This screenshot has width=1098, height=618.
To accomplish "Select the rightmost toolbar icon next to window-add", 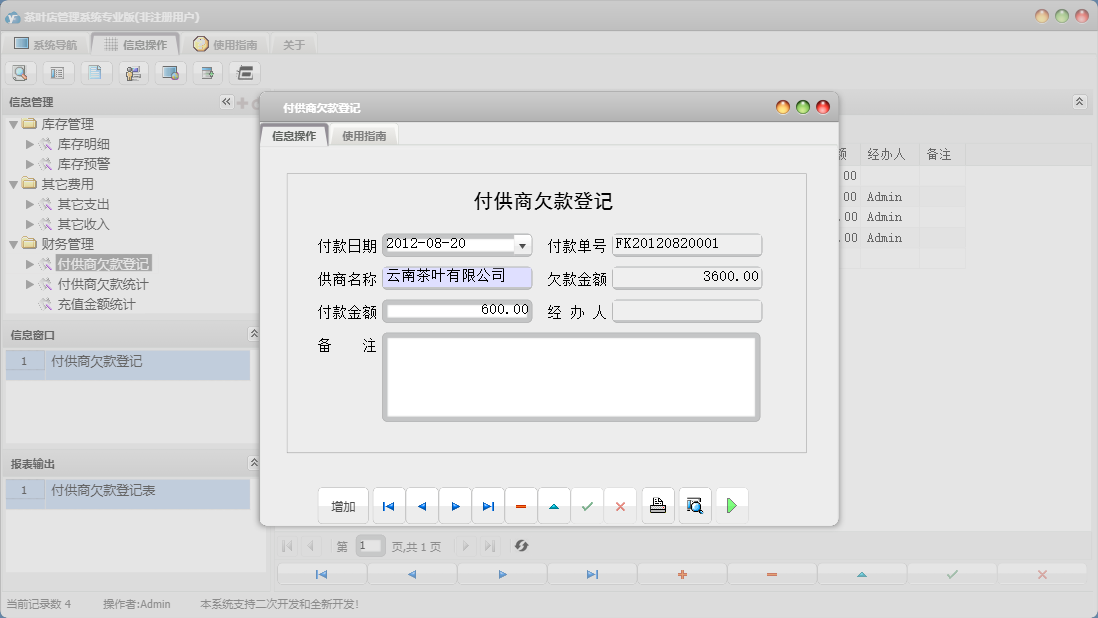I will tap(243, 72).
